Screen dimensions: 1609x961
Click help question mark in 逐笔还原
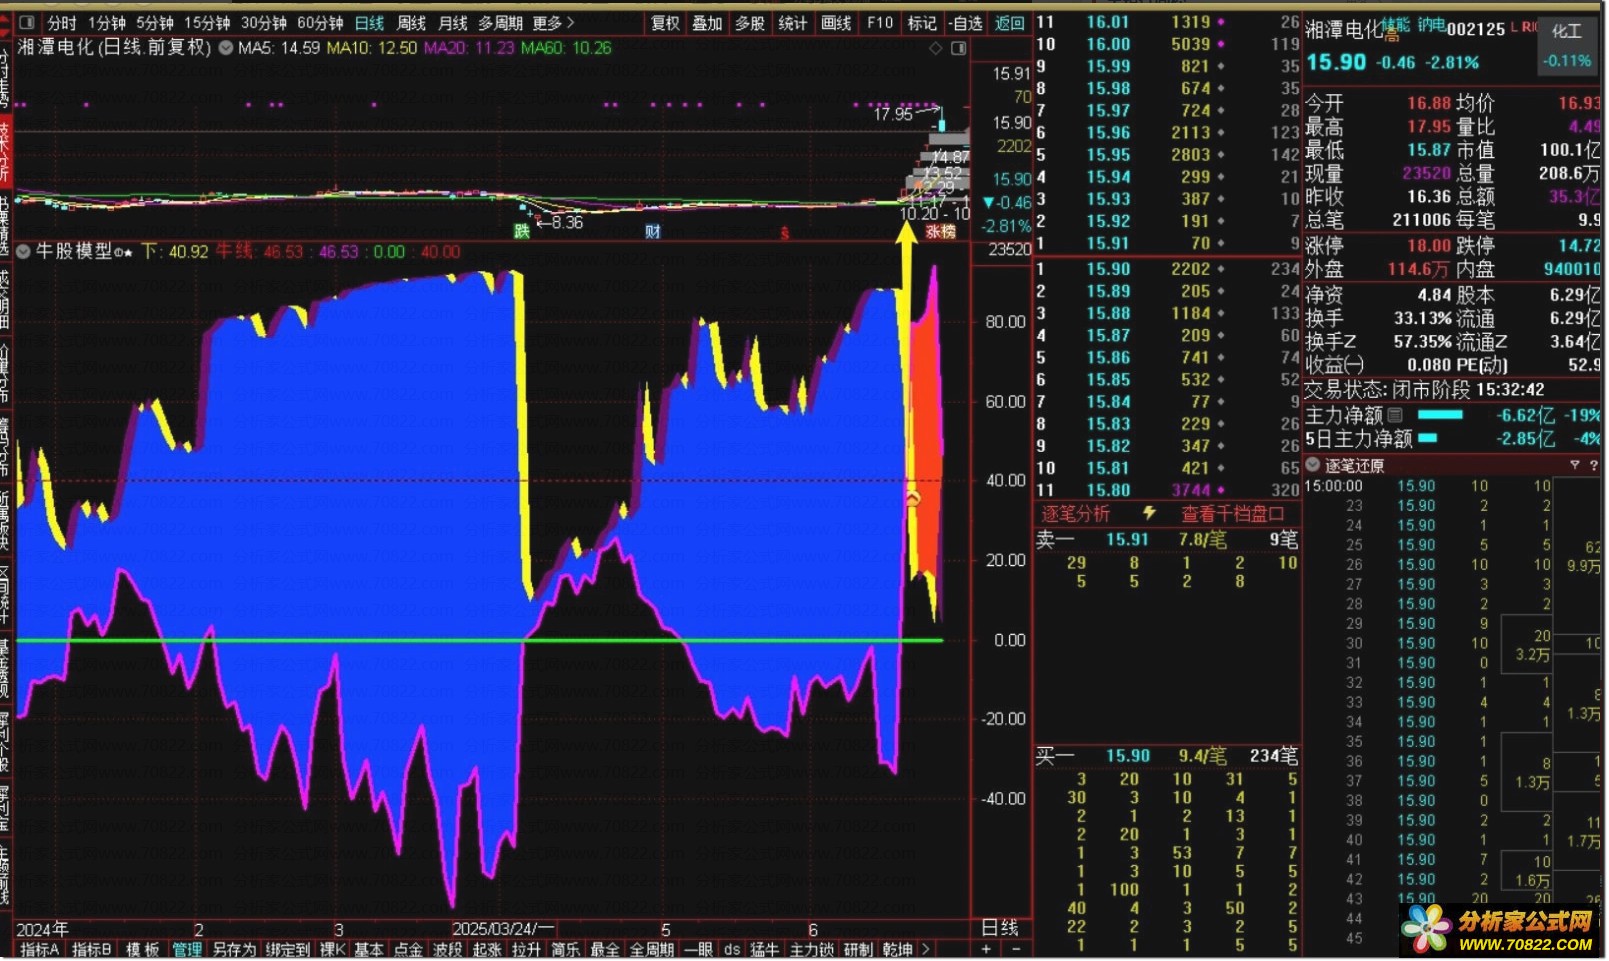(1596, 465)
